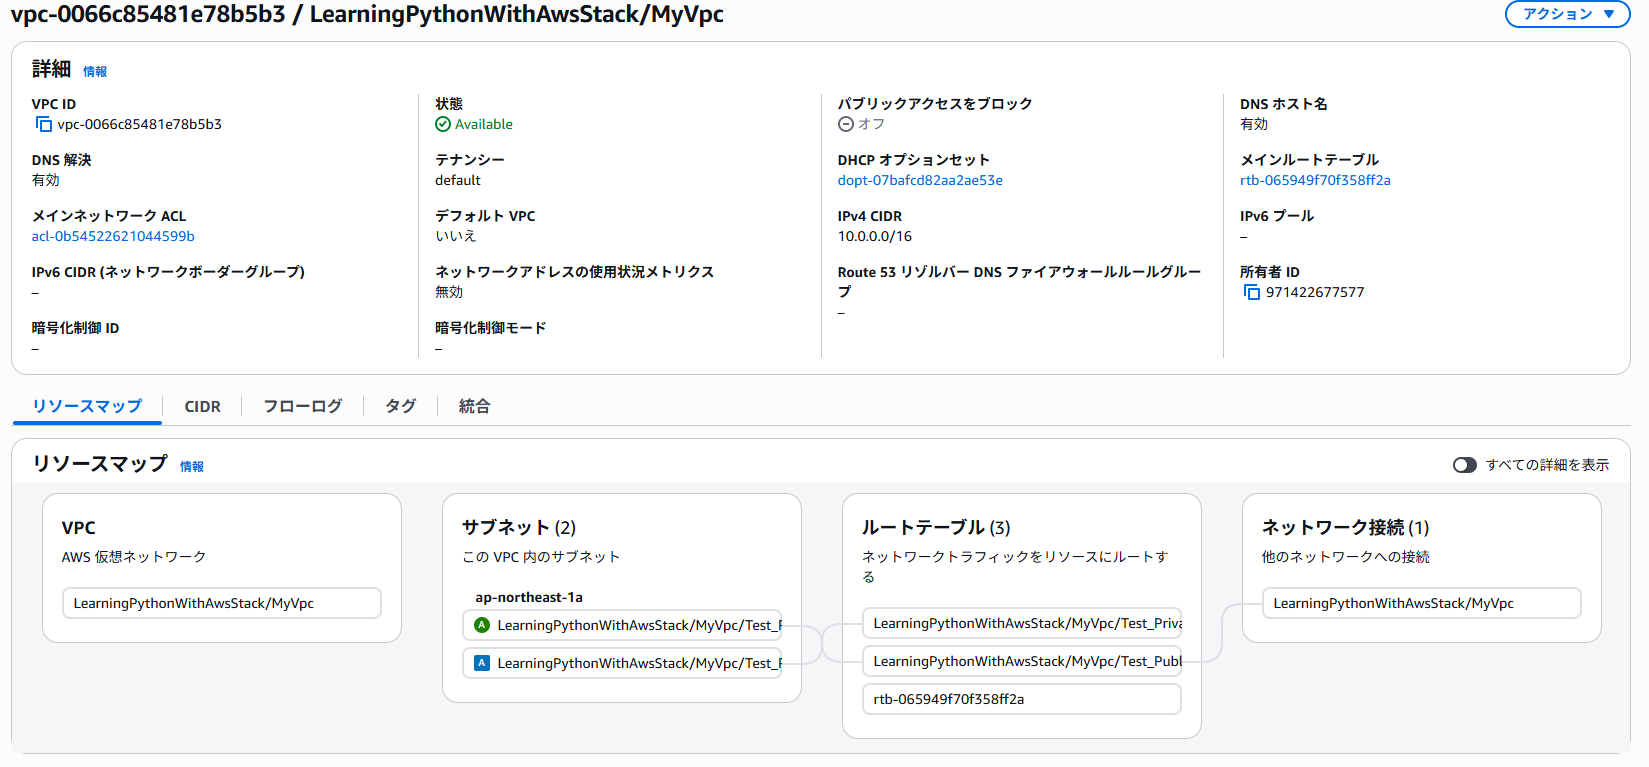Screen dimensions: 1649x767
Task: Open main route table rtb-065949f70f358ff2a link
Action: 1315,180
